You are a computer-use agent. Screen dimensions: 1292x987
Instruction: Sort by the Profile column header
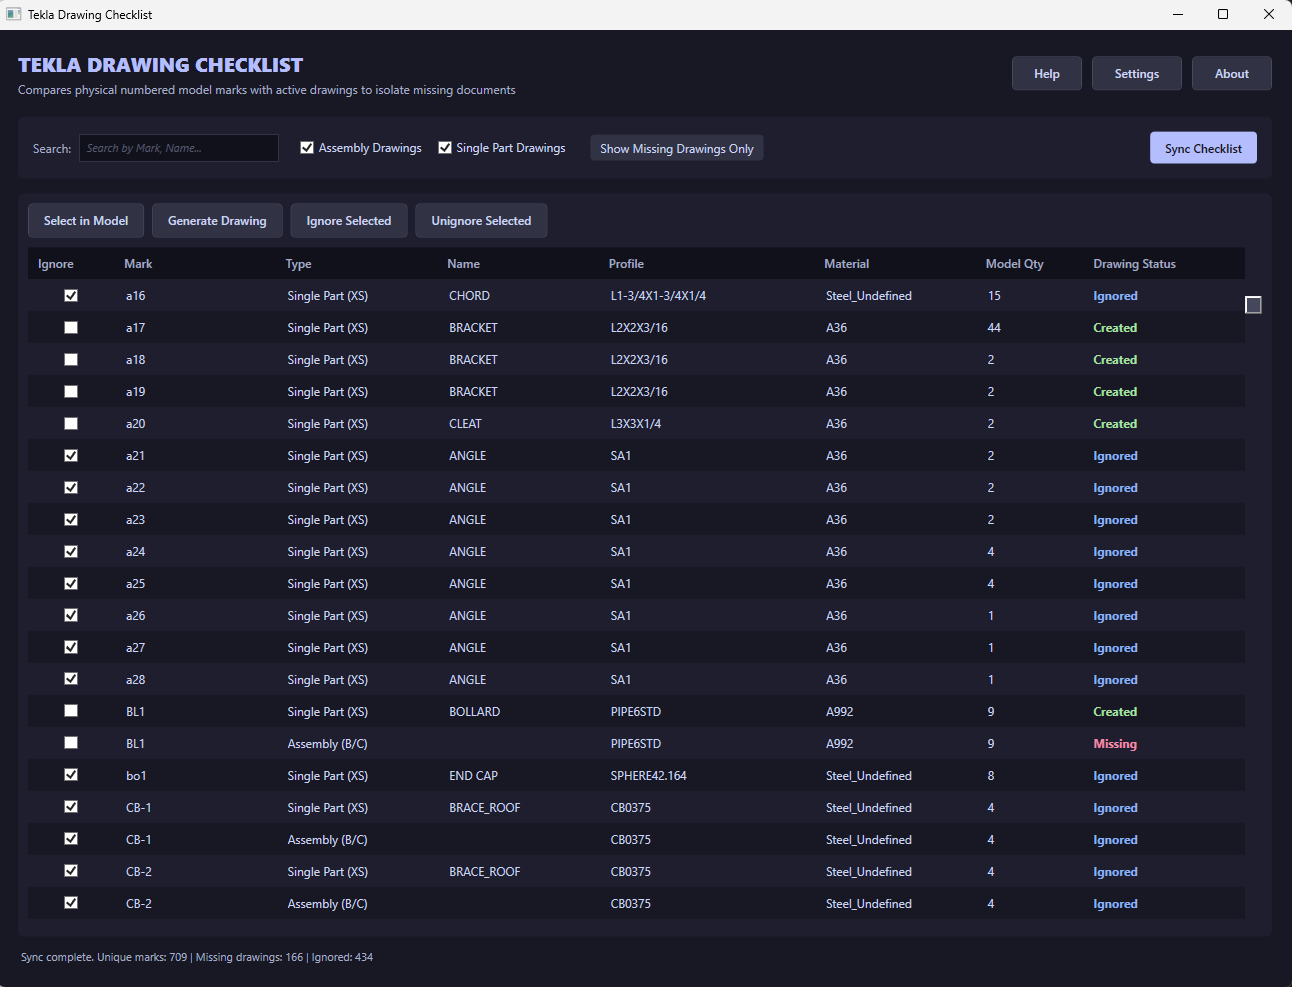pos(626,264)
